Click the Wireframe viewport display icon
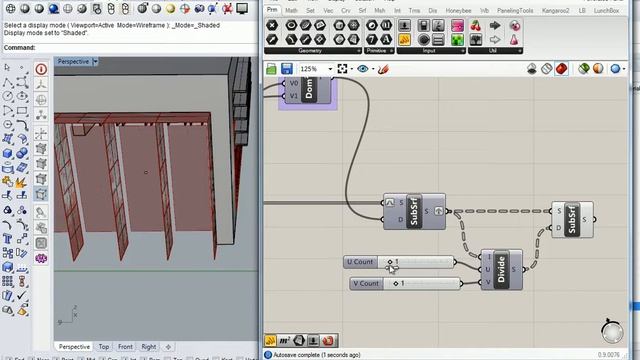The image size is (640, 360). 10,8
